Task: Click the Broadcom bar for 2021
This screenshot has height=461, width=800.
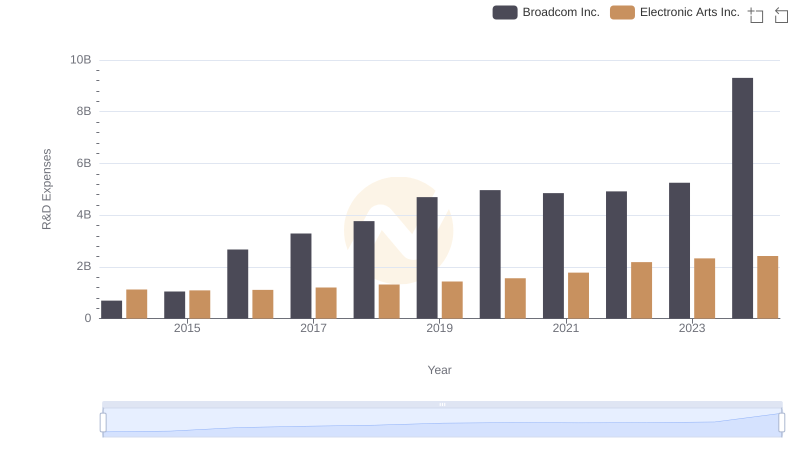Action: 554,256
